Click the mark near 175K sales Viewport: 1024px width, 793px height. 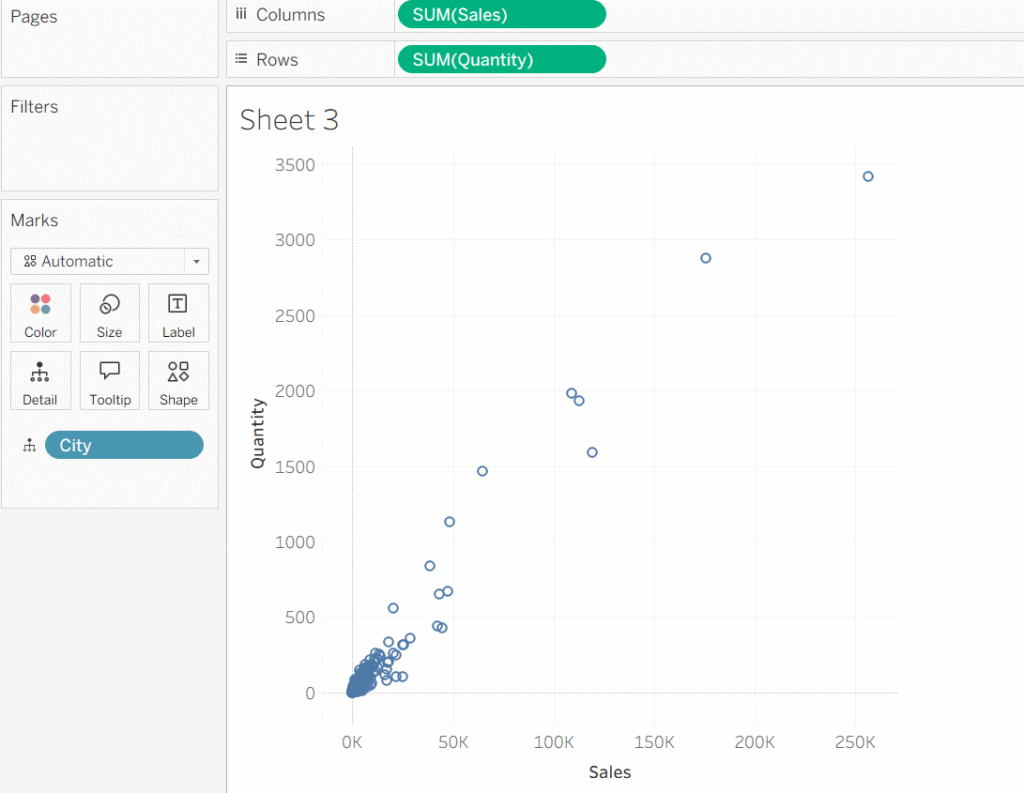click(705, 258)
